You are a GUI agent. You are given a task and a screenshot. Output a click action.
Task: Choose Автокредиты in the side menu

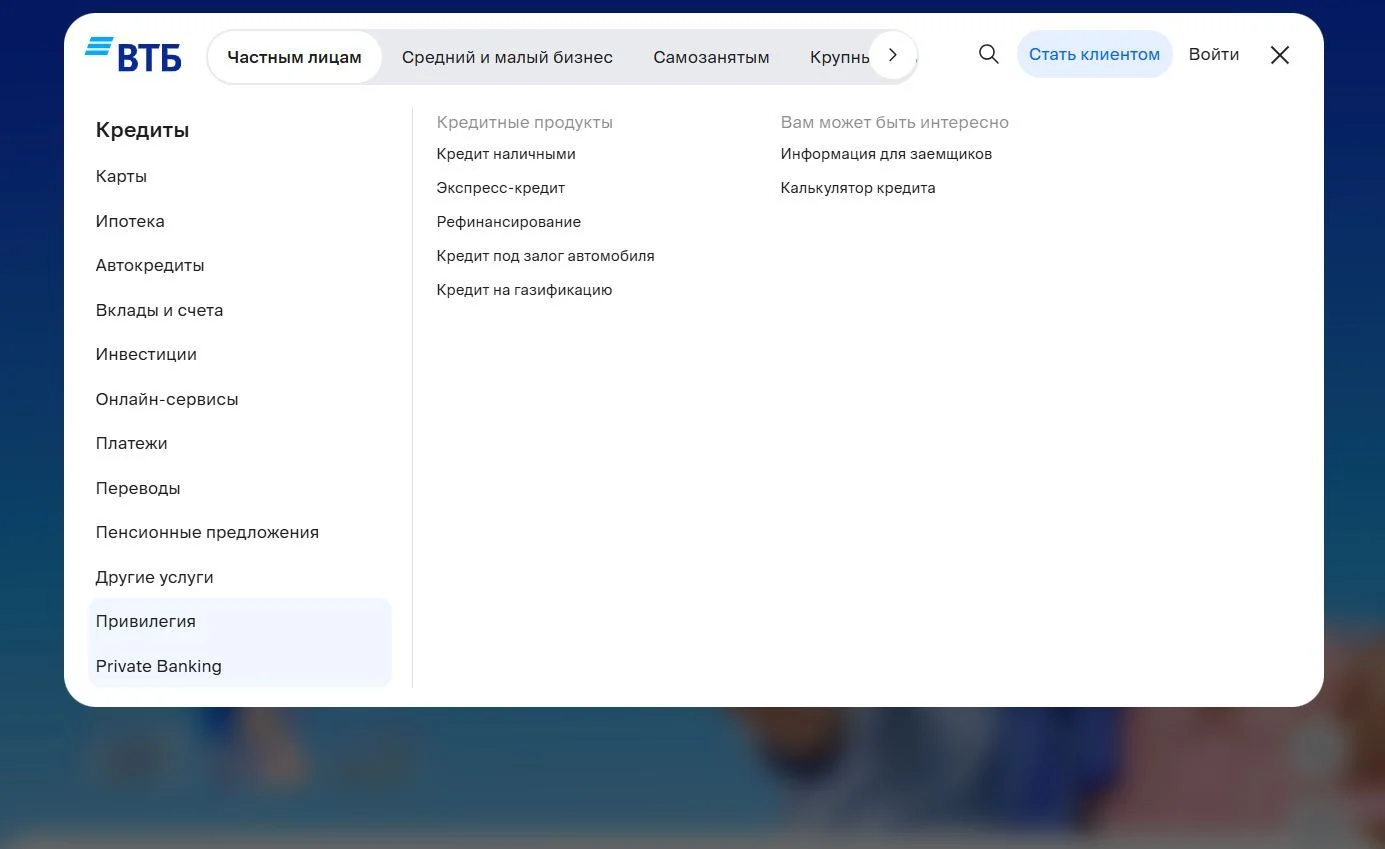150,265
